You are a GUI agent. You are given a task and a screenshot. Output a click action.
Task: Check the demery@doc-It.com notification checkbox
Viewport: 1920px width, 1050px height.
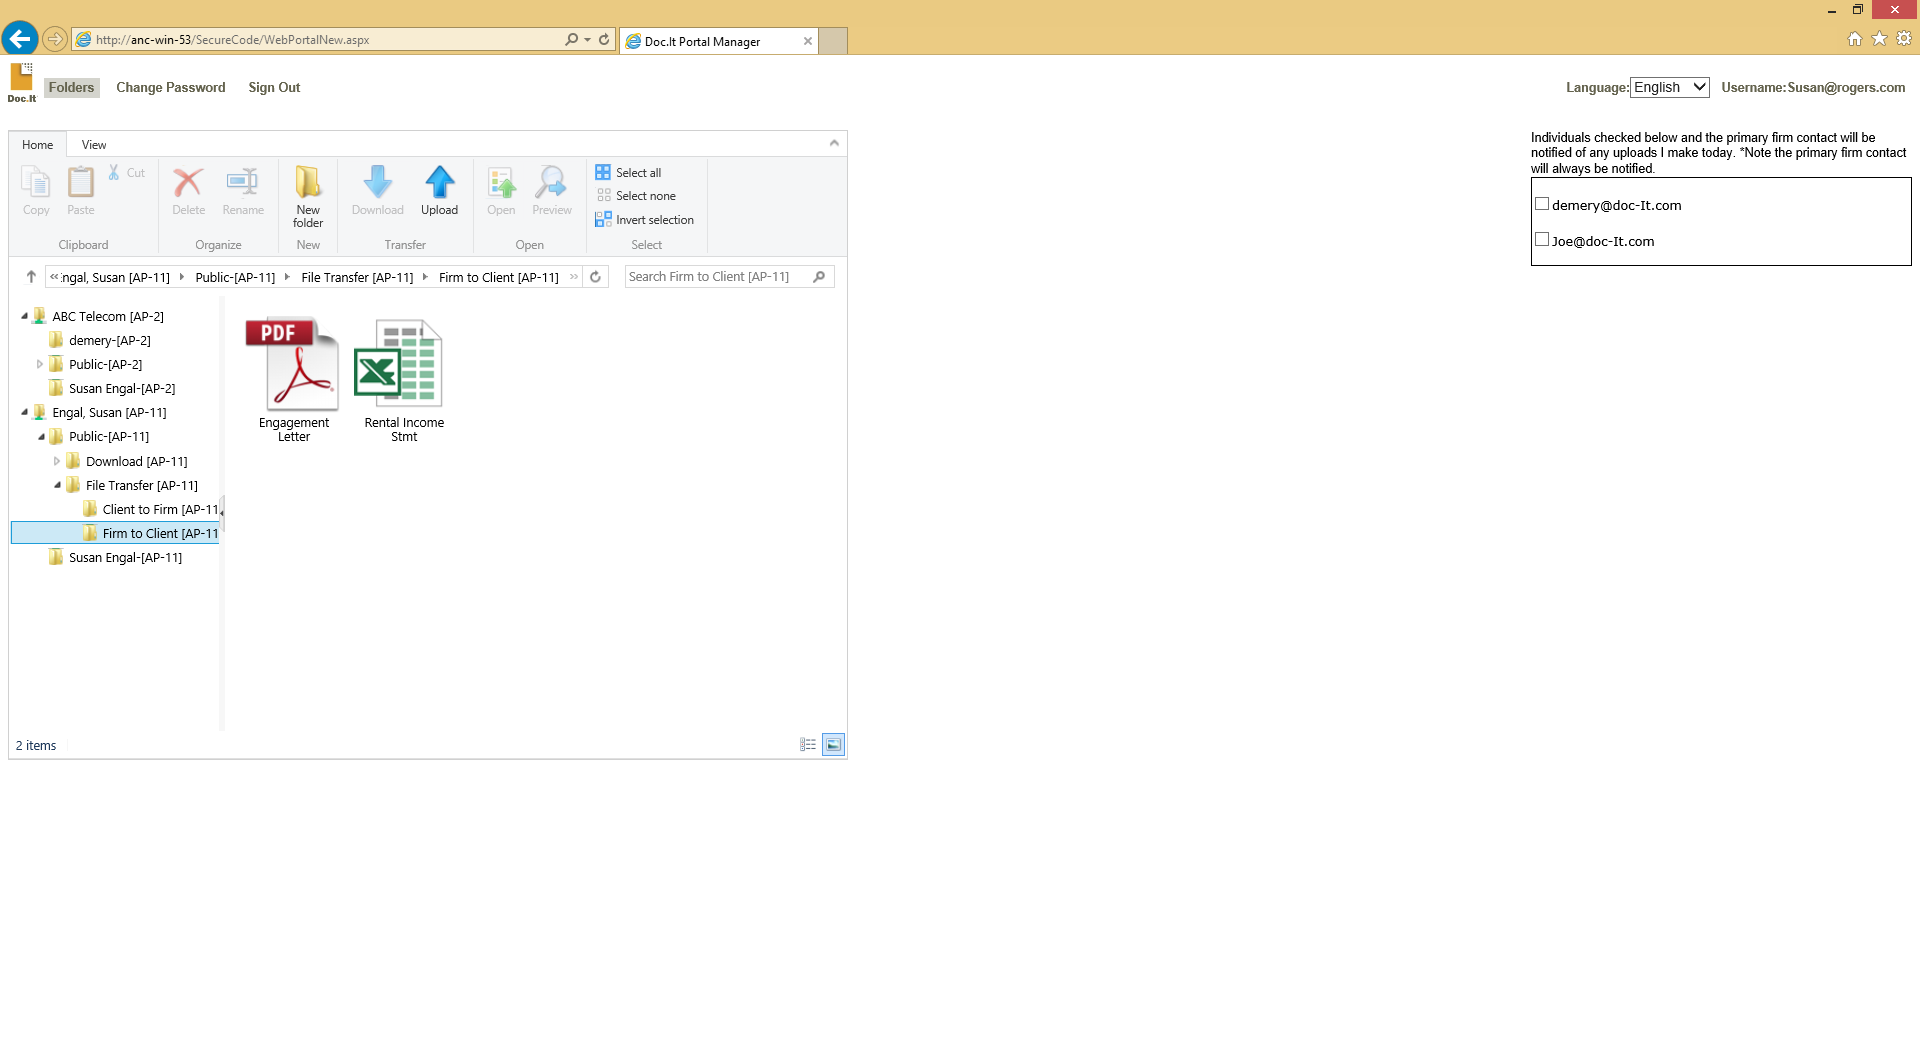(x=1541, y=202)
